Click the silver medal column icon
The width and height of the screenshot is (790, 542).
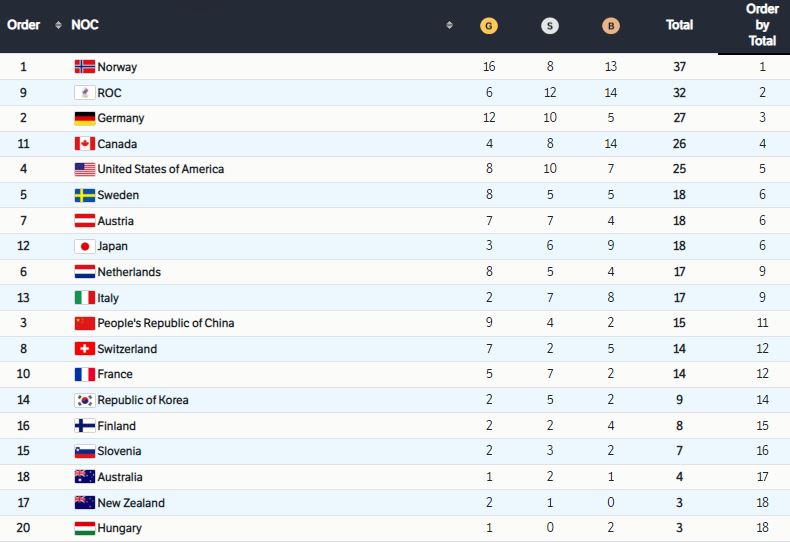click(550, 25)
